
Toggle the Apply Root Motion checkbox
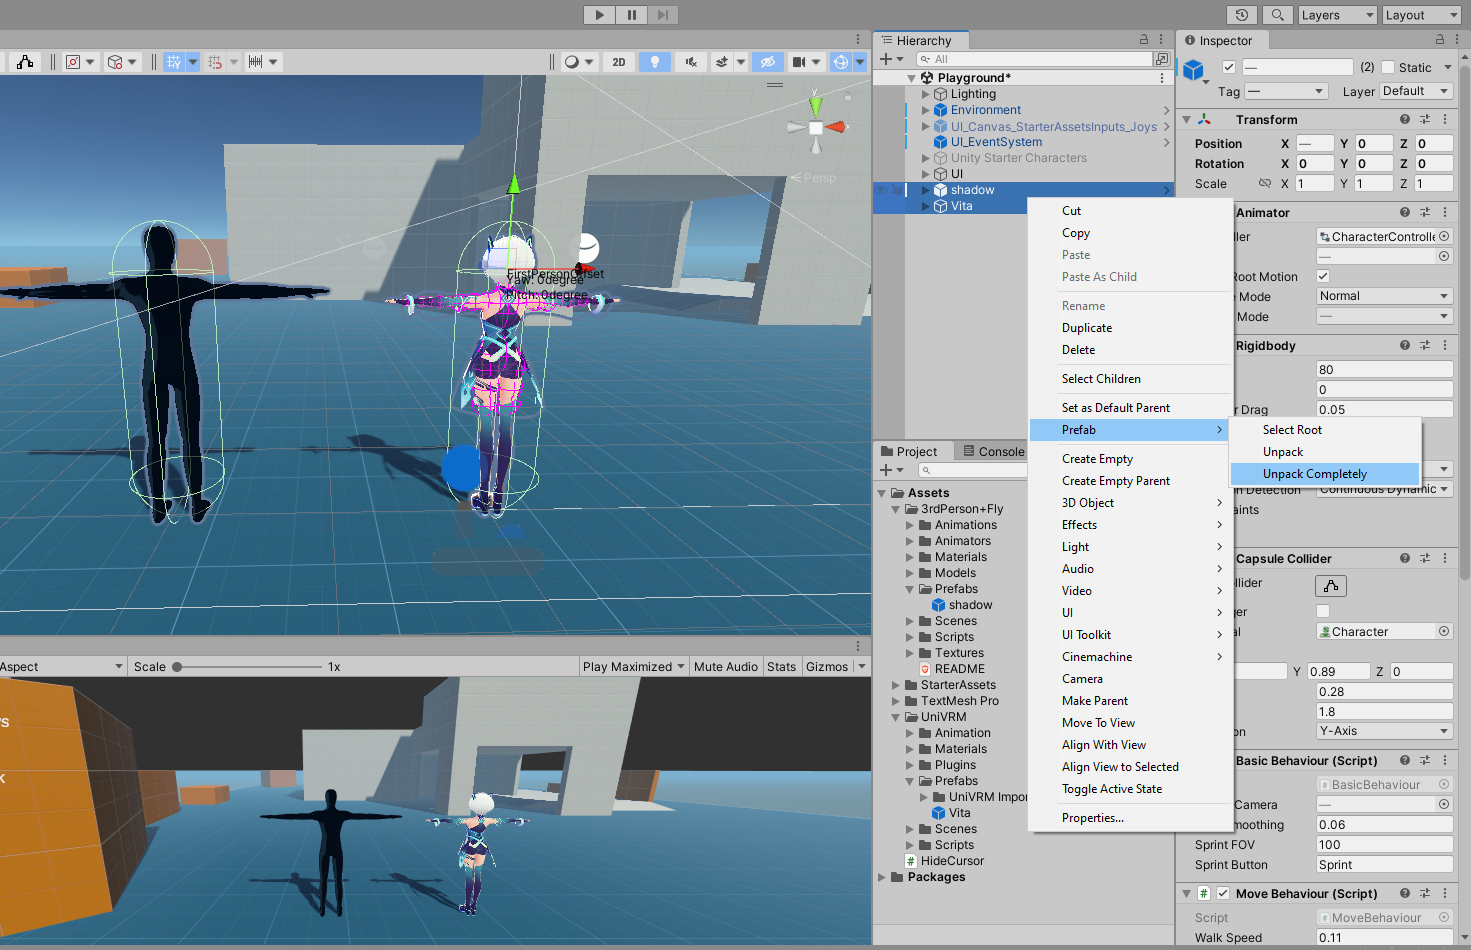(1323, 276)
